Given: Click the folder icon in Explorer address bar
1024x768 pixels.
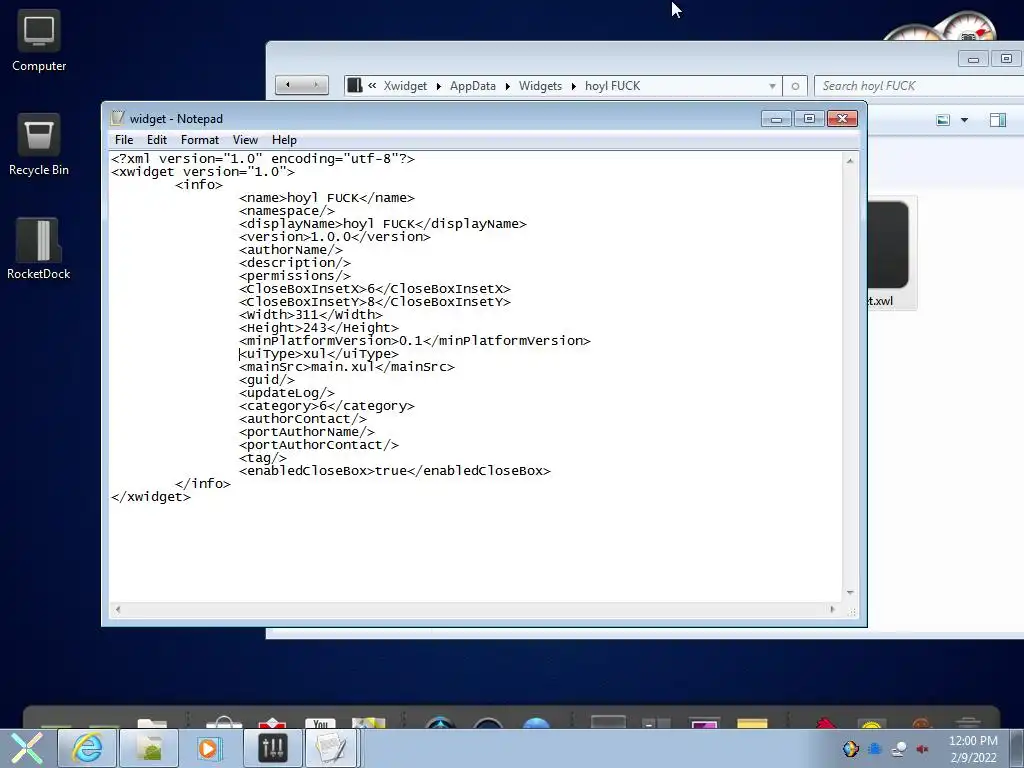Looking at the screenshot, I should point(355,86).
